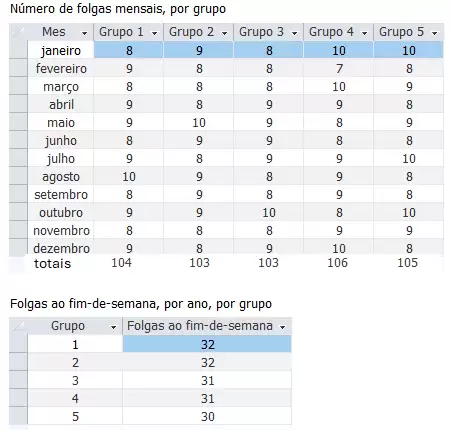Open the Grupo 5 column dropdown arrow
This screenshot has height=430, width=451.
tap(434, 33)
